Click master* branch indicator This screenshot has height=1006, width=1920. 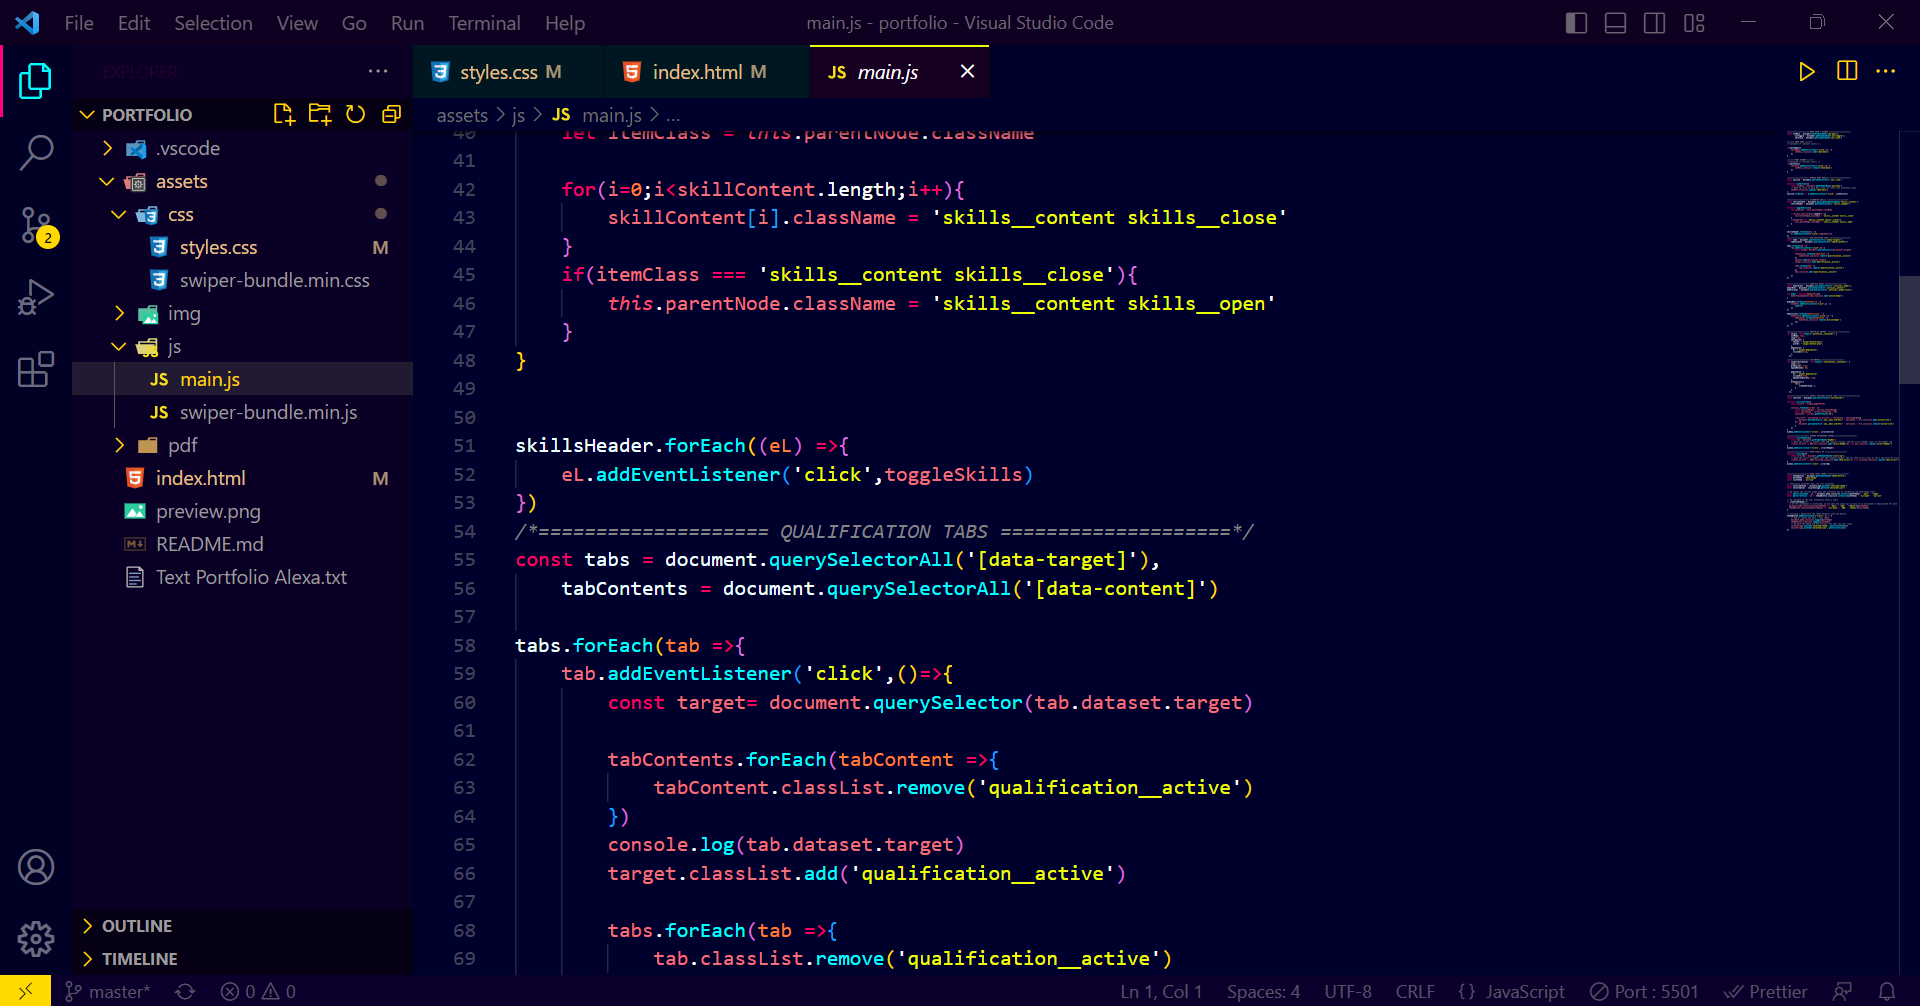coord(108,991)
